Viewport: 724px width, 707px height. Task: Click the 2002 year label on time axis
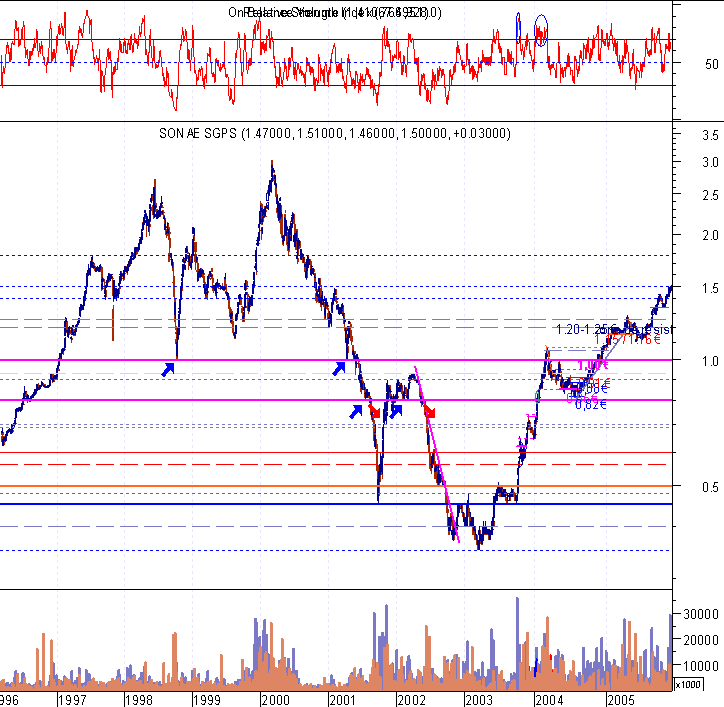[x=411, y=700]
